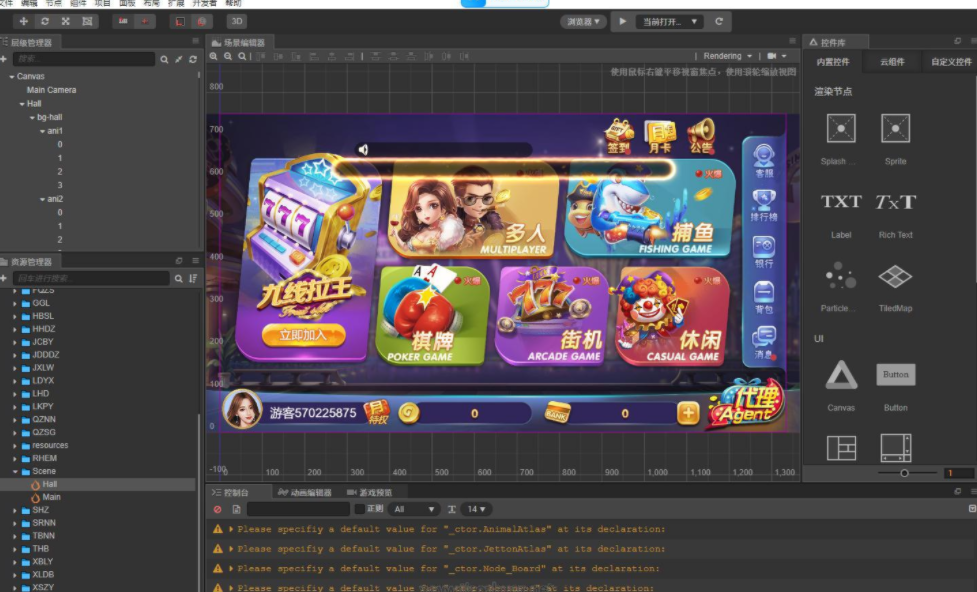Image resolution: width=977 pixels, height=592 pixels.
Task: Select the Rotate tool in the top toolbar
Action: click(x=43, y=21)
